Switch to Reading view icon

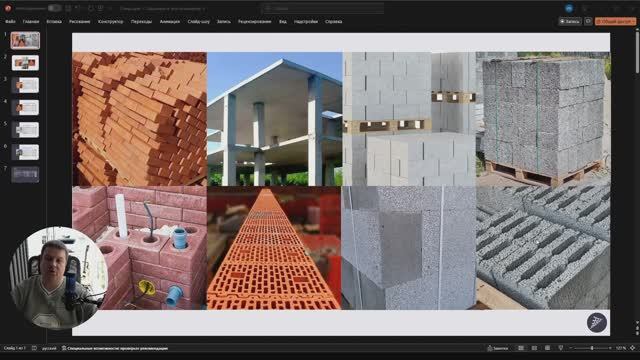547,348
